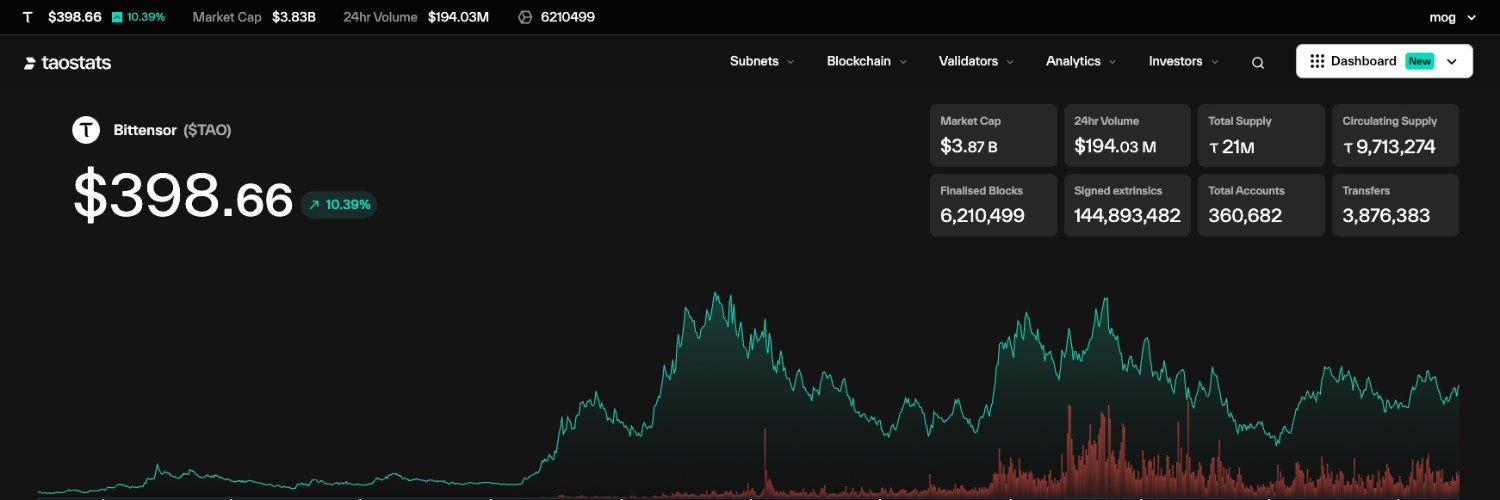The height and width of the screenshot is (500, 1500).
Task: Click the large $398.66 price
Action: click(x=183, y=196)
